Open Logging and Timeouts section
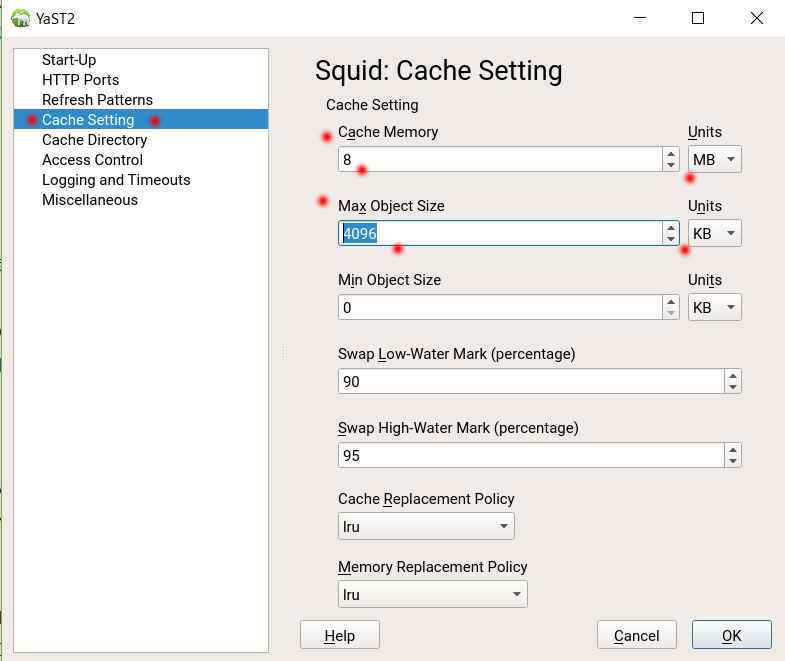Viewport: 785px width, 661px height. (x=116, y=180)
